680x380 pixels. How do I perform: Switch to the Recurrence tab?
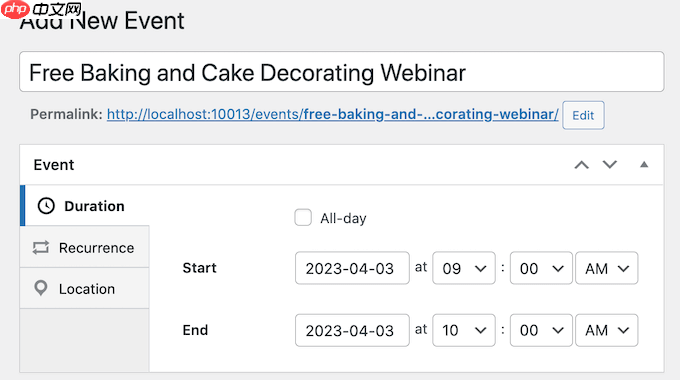[x=85, y=247]
